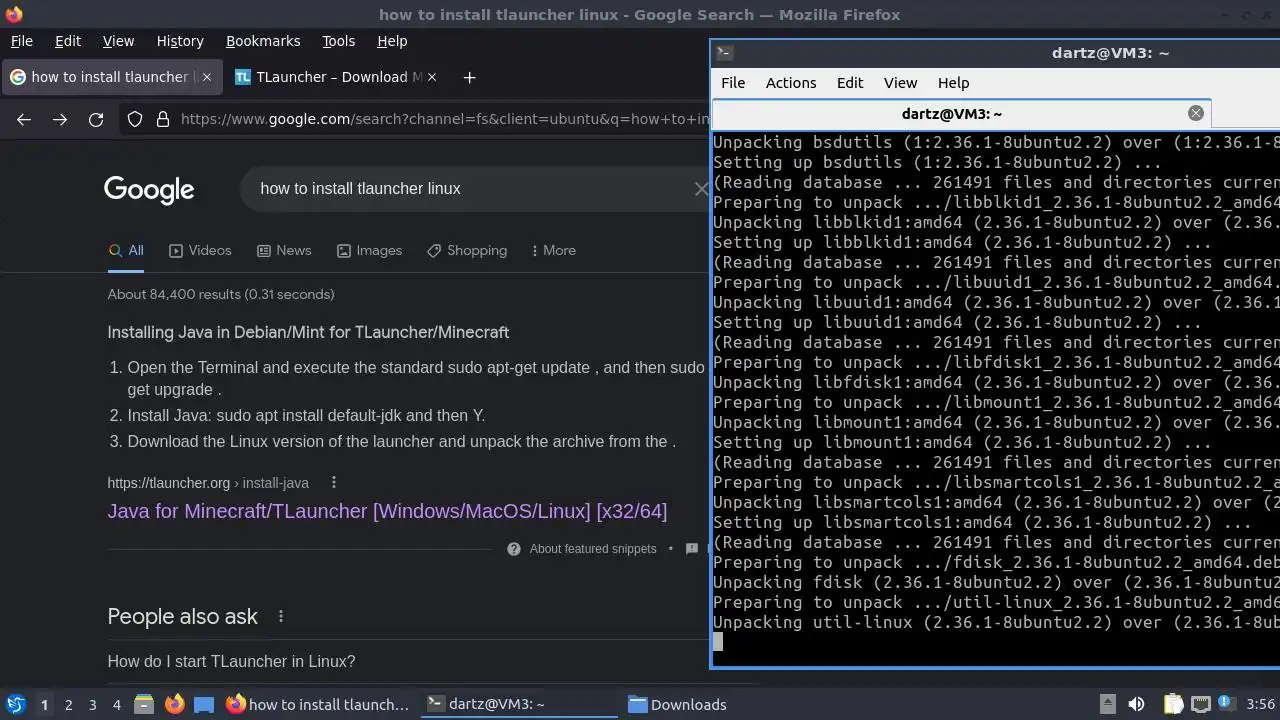Open Firefox Bookmarks menu
Image resolution: width=1280 pixels, height=720 pixels.
(x=263, y=41)
